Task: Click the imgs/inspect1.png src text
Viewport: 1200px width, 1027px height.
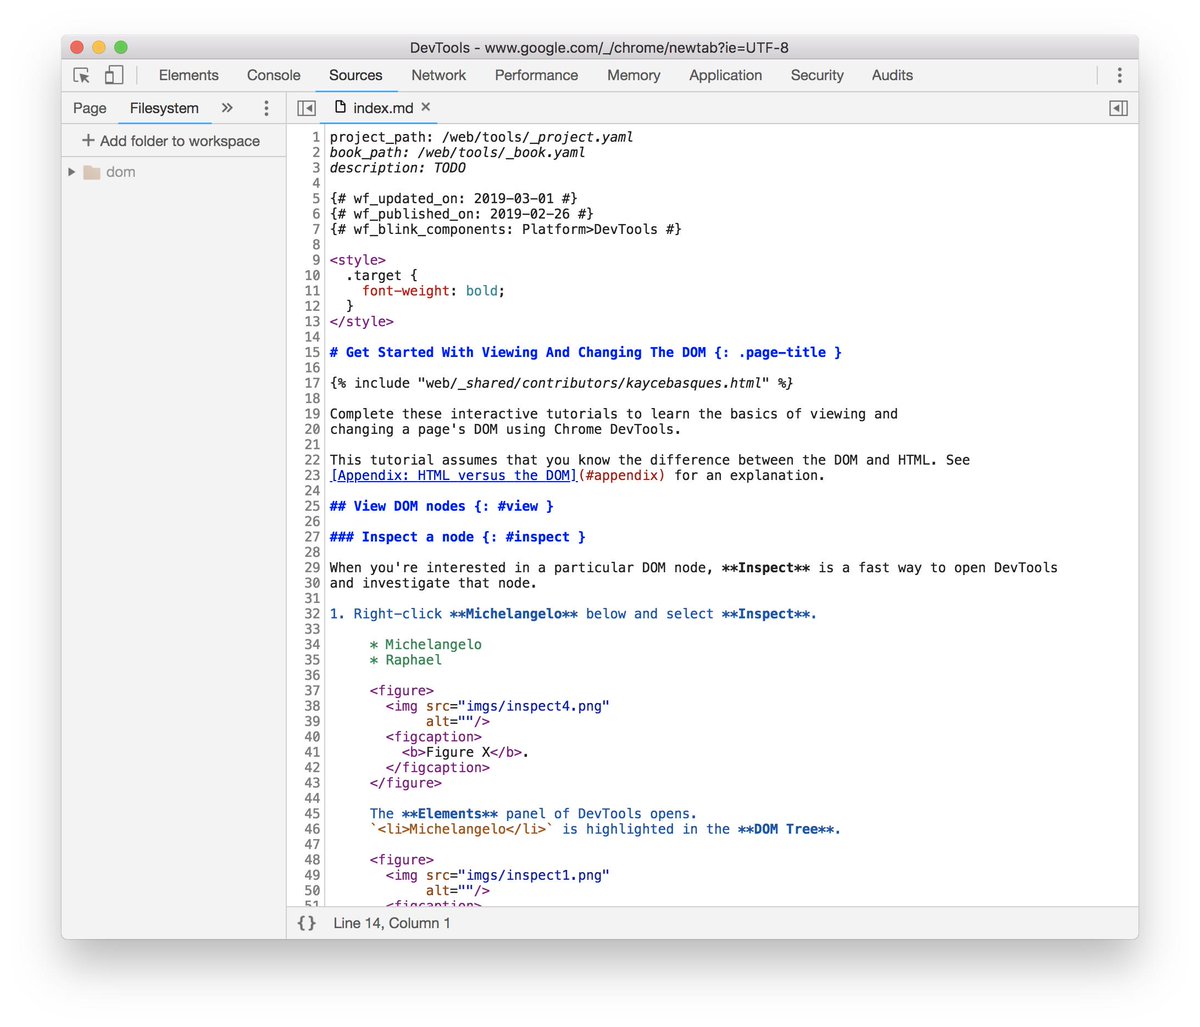Action: coord(534,875)
